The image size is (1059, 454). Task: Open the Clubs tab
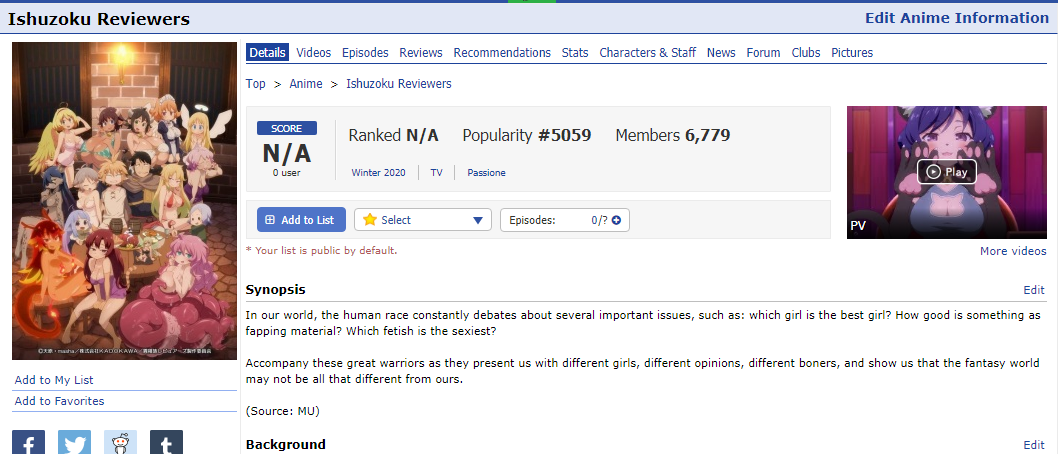806,53
